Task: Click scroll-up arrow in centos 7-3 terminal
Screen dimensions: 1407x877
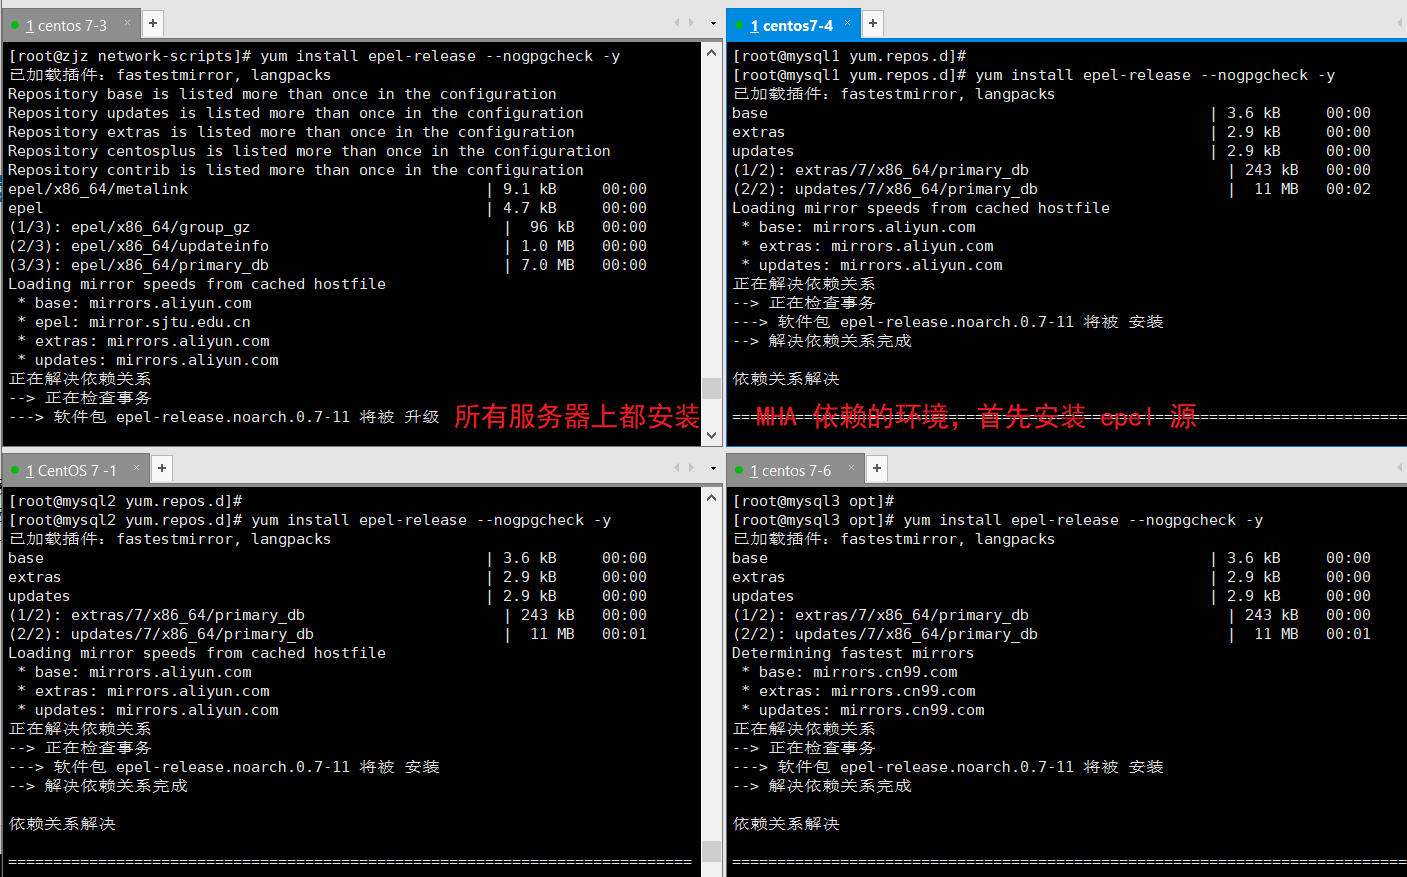Action: [712, 53]
